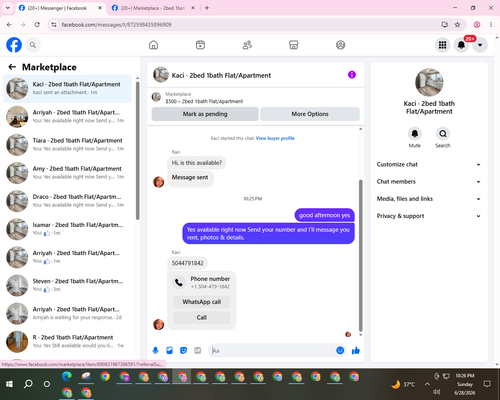Image resolution: width=500 pixels, height=400 pixels.
Task: Open Microsoft Edge from taskbar
Action: [67, 376]
